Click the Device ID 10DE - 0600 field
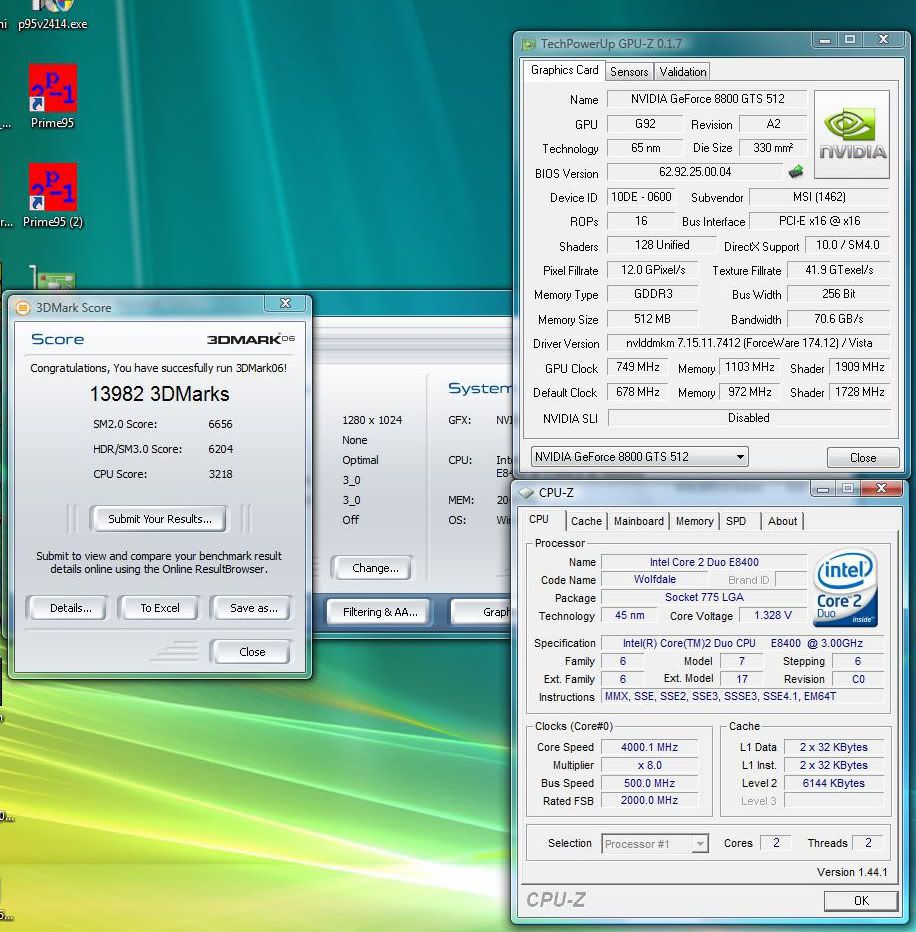916x932 pixels. 641,196
